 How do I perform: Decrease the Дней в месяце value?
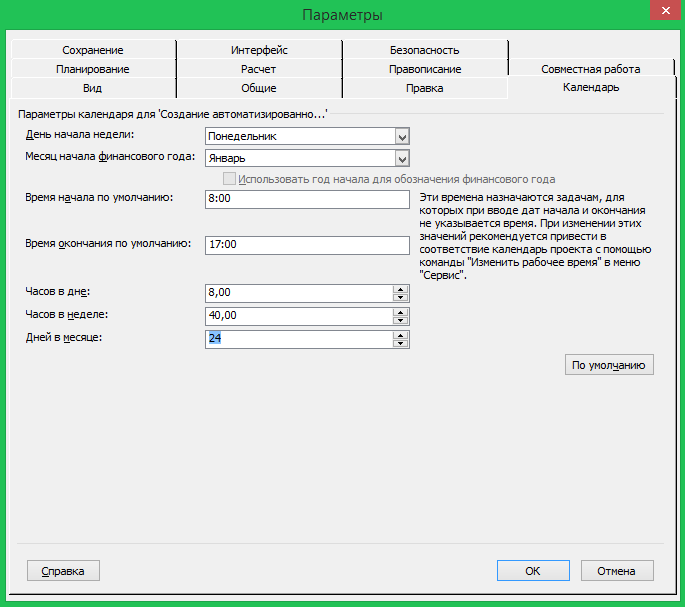401,344
